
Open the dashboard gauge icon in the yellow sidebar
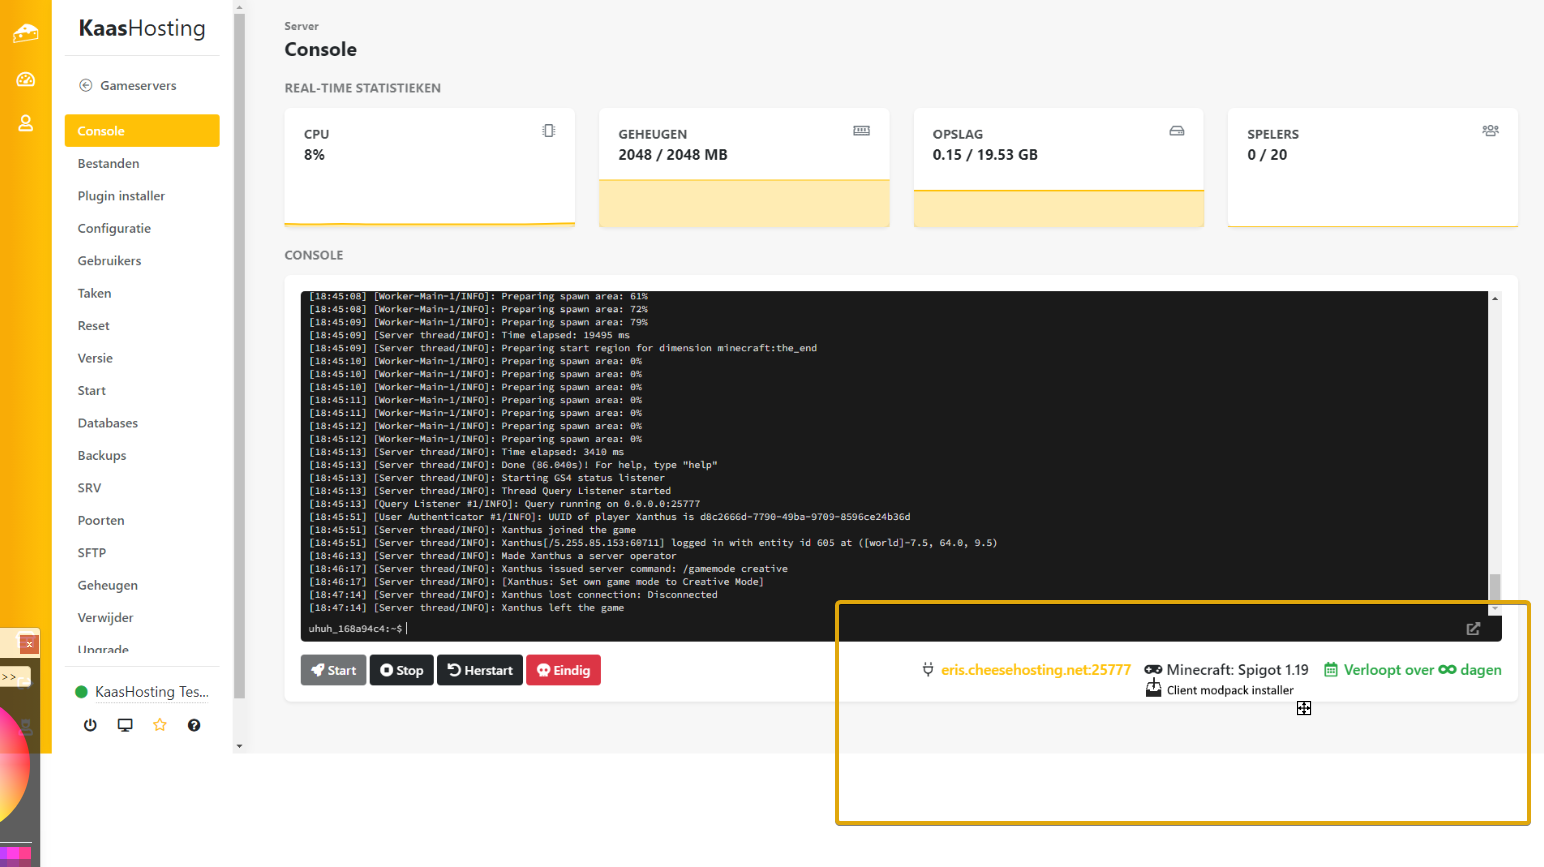point(26,79)
